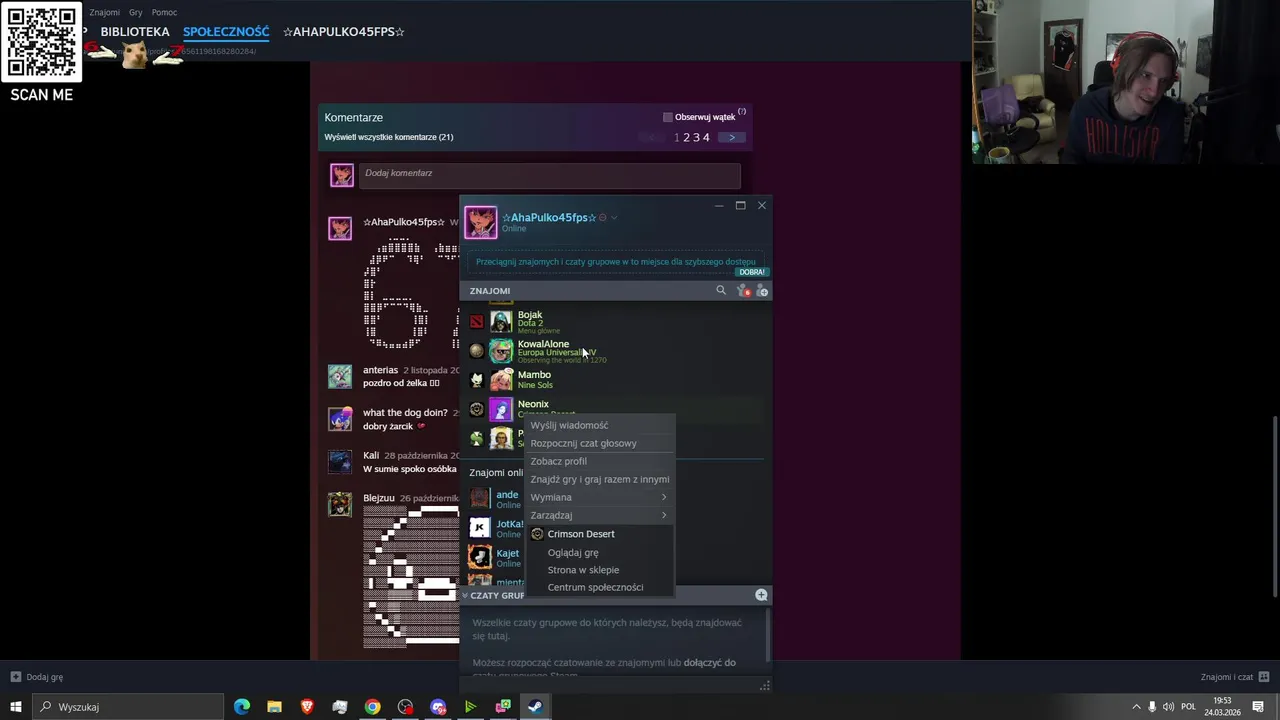Click Kajet's avatar in online friends

pyautogui.click(x=480, y=557)
